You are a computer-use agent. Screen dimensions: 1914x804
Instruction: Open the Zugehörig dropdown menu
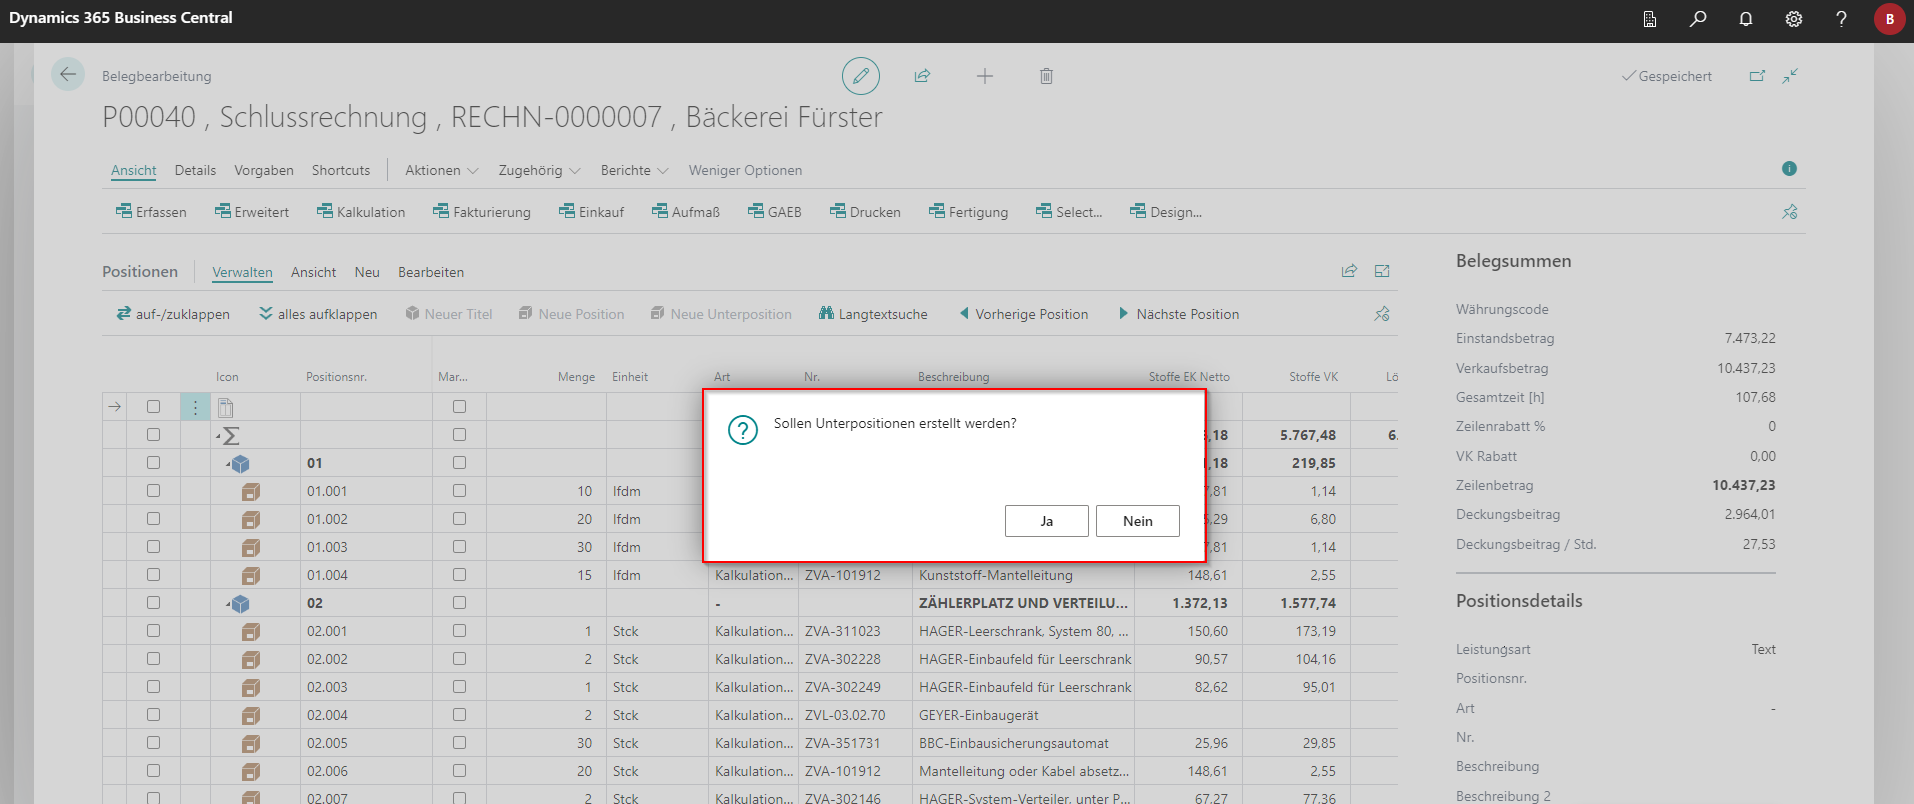point(539,170)
